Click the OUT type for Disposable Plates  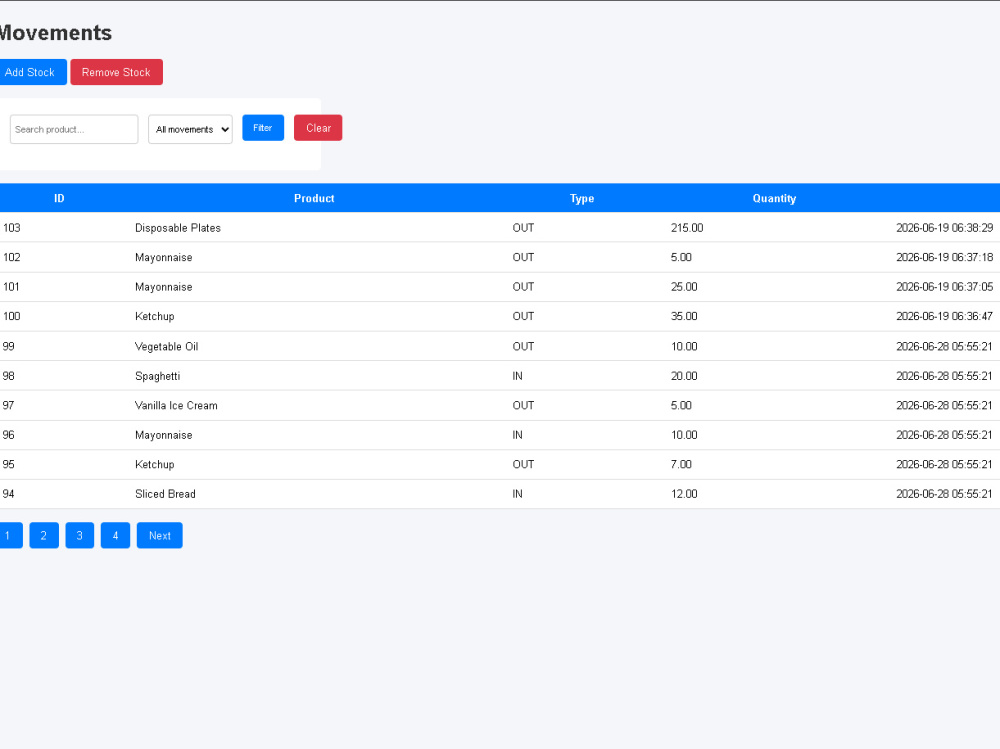523,228
